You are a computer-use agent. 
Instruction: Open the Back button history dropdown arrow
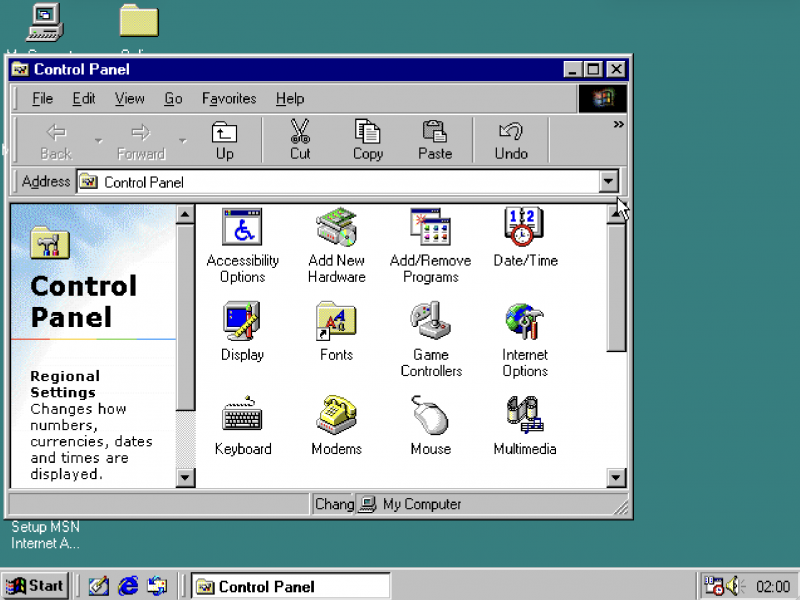click(98, 141)
